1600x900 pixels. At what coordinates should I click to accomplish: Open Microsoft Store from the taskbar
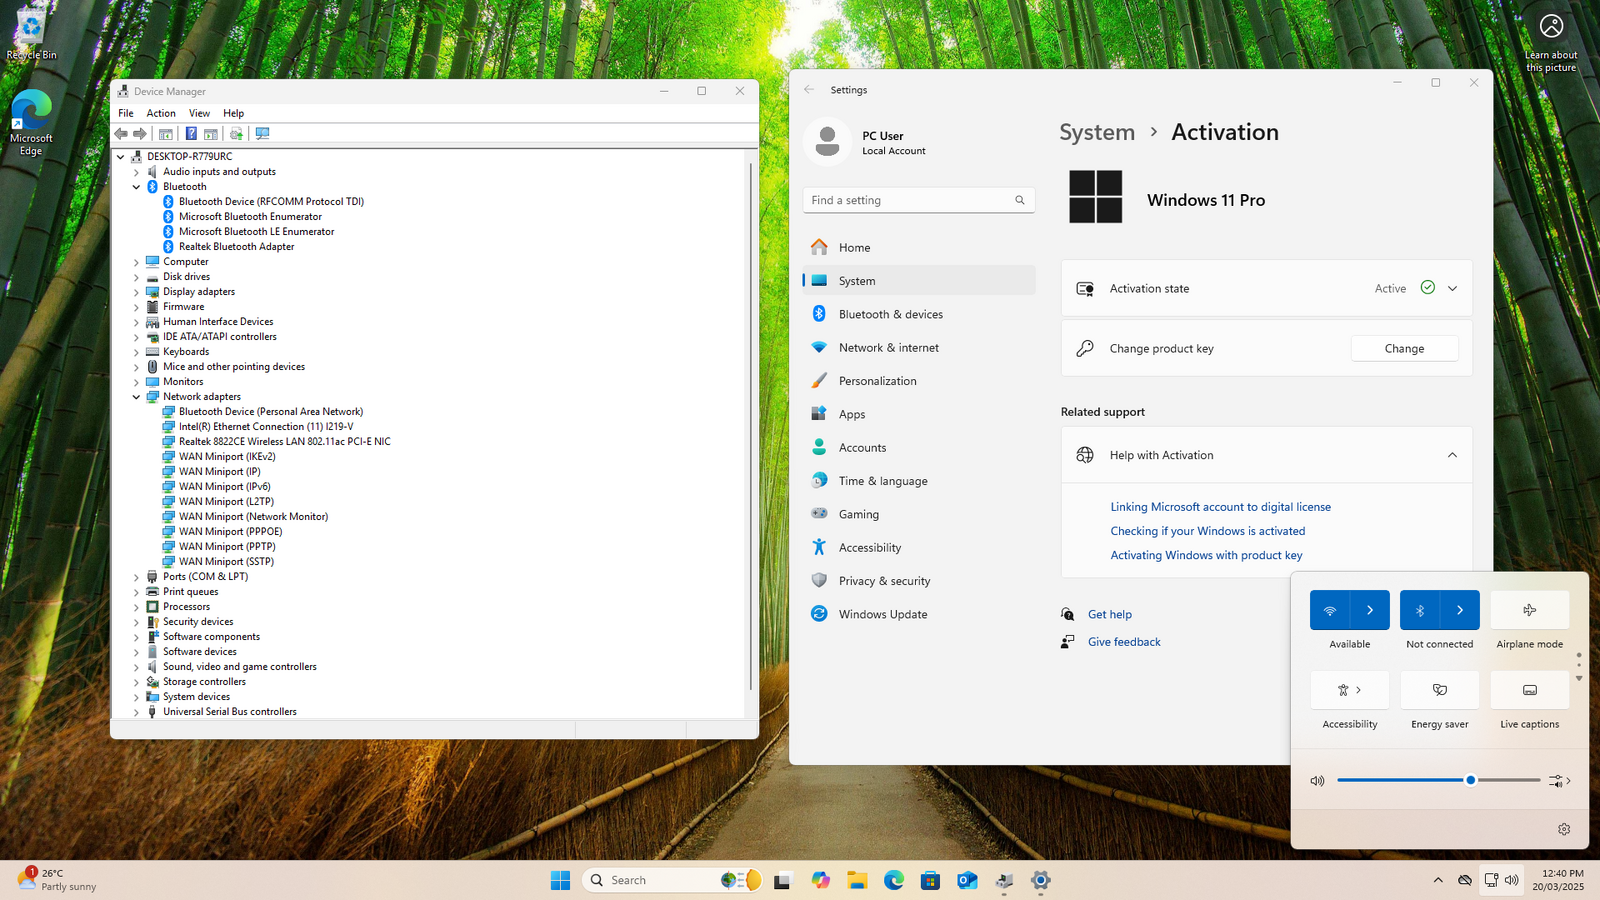(x=930, y=880)
